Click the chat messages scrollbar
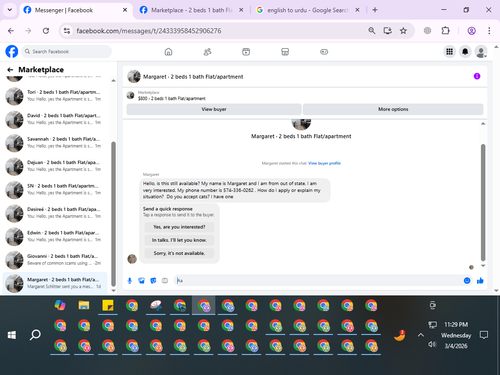 (483, 202)
